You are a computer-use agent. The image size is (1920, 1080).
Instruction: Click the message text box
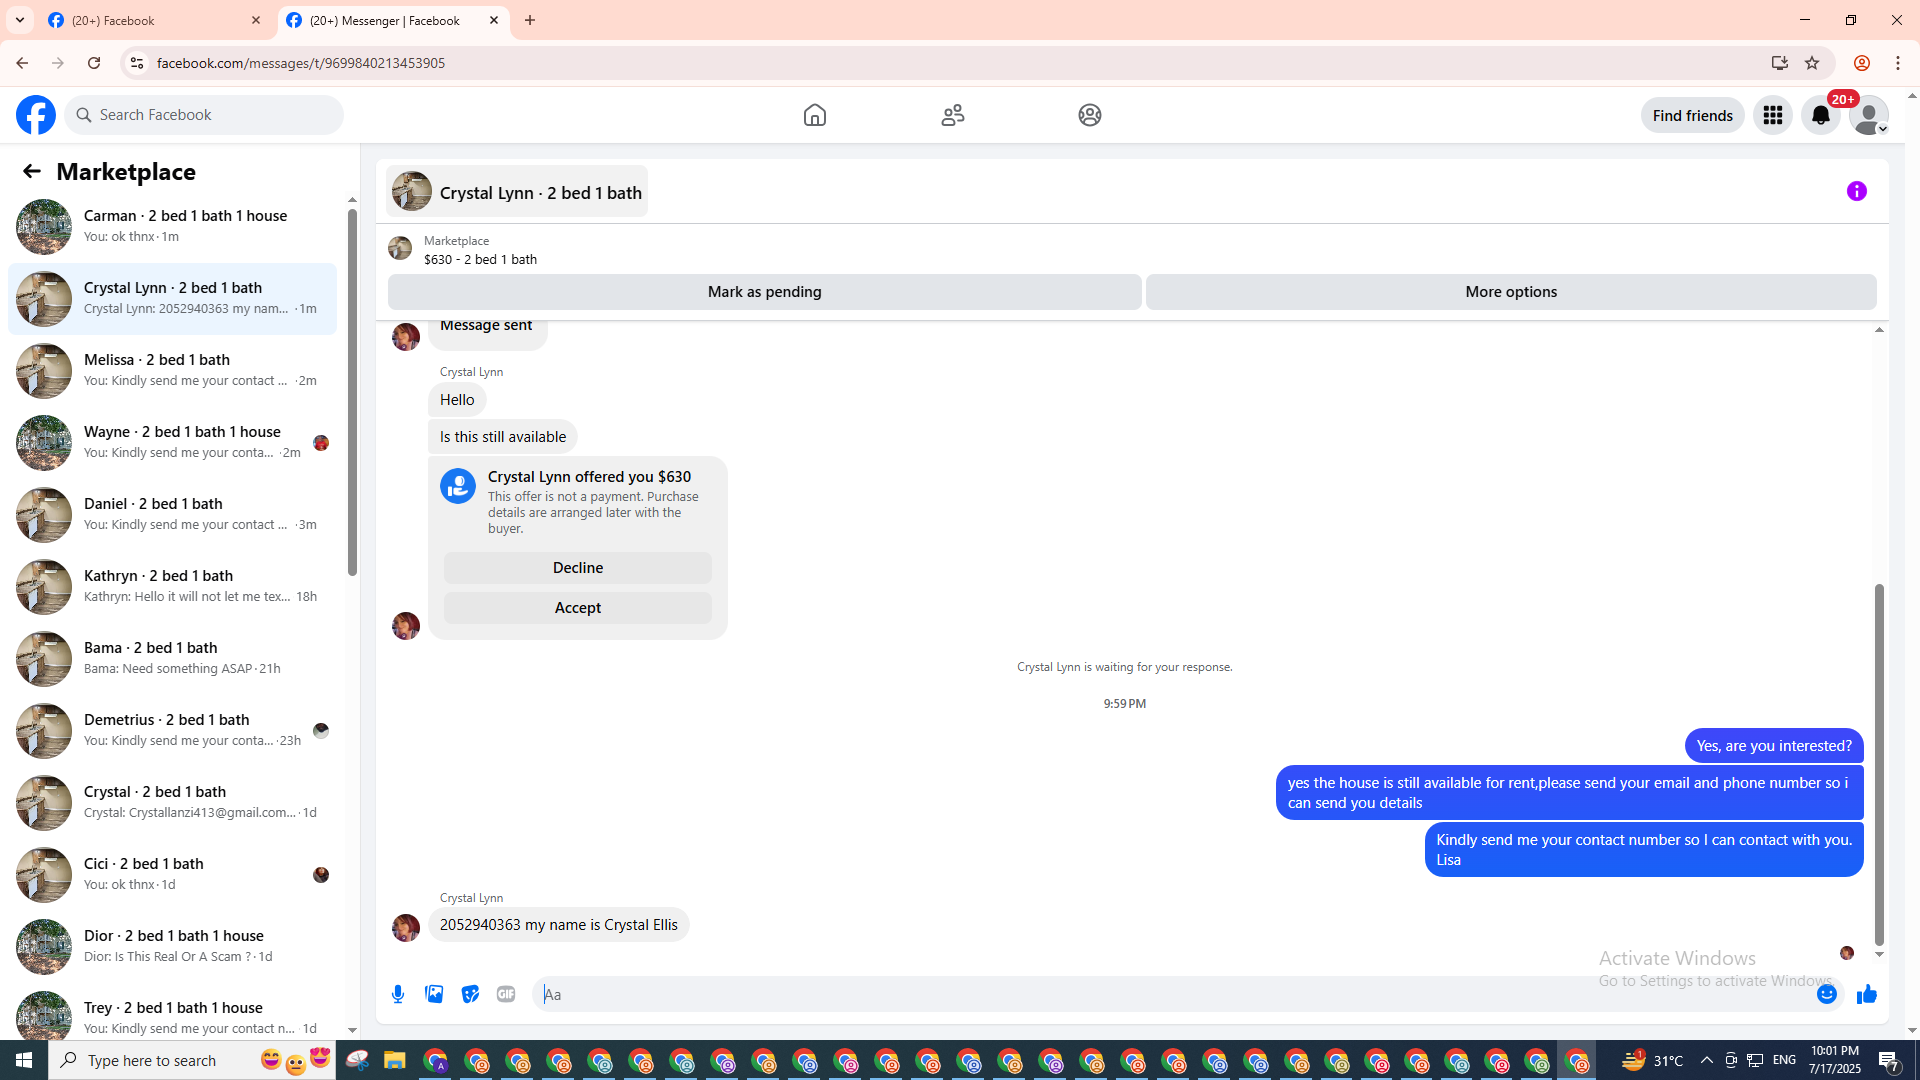coord(1170,994)
